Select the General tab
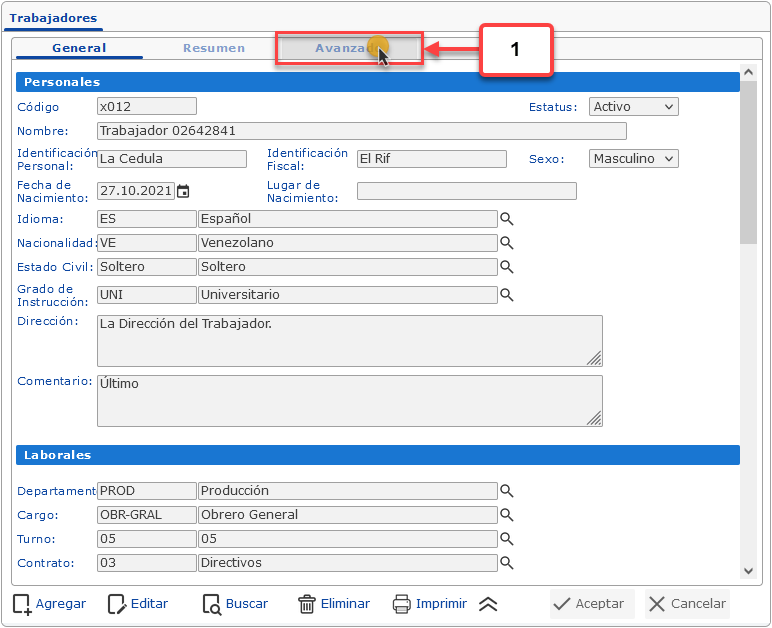Viewport: 772px width, 628px height. (x=79, y=48)
